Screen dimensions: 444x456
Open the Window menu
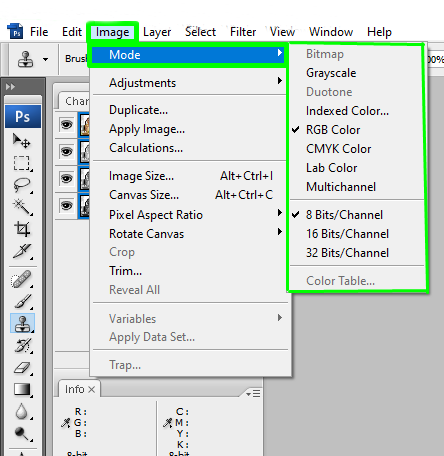(x=331, y=32)
